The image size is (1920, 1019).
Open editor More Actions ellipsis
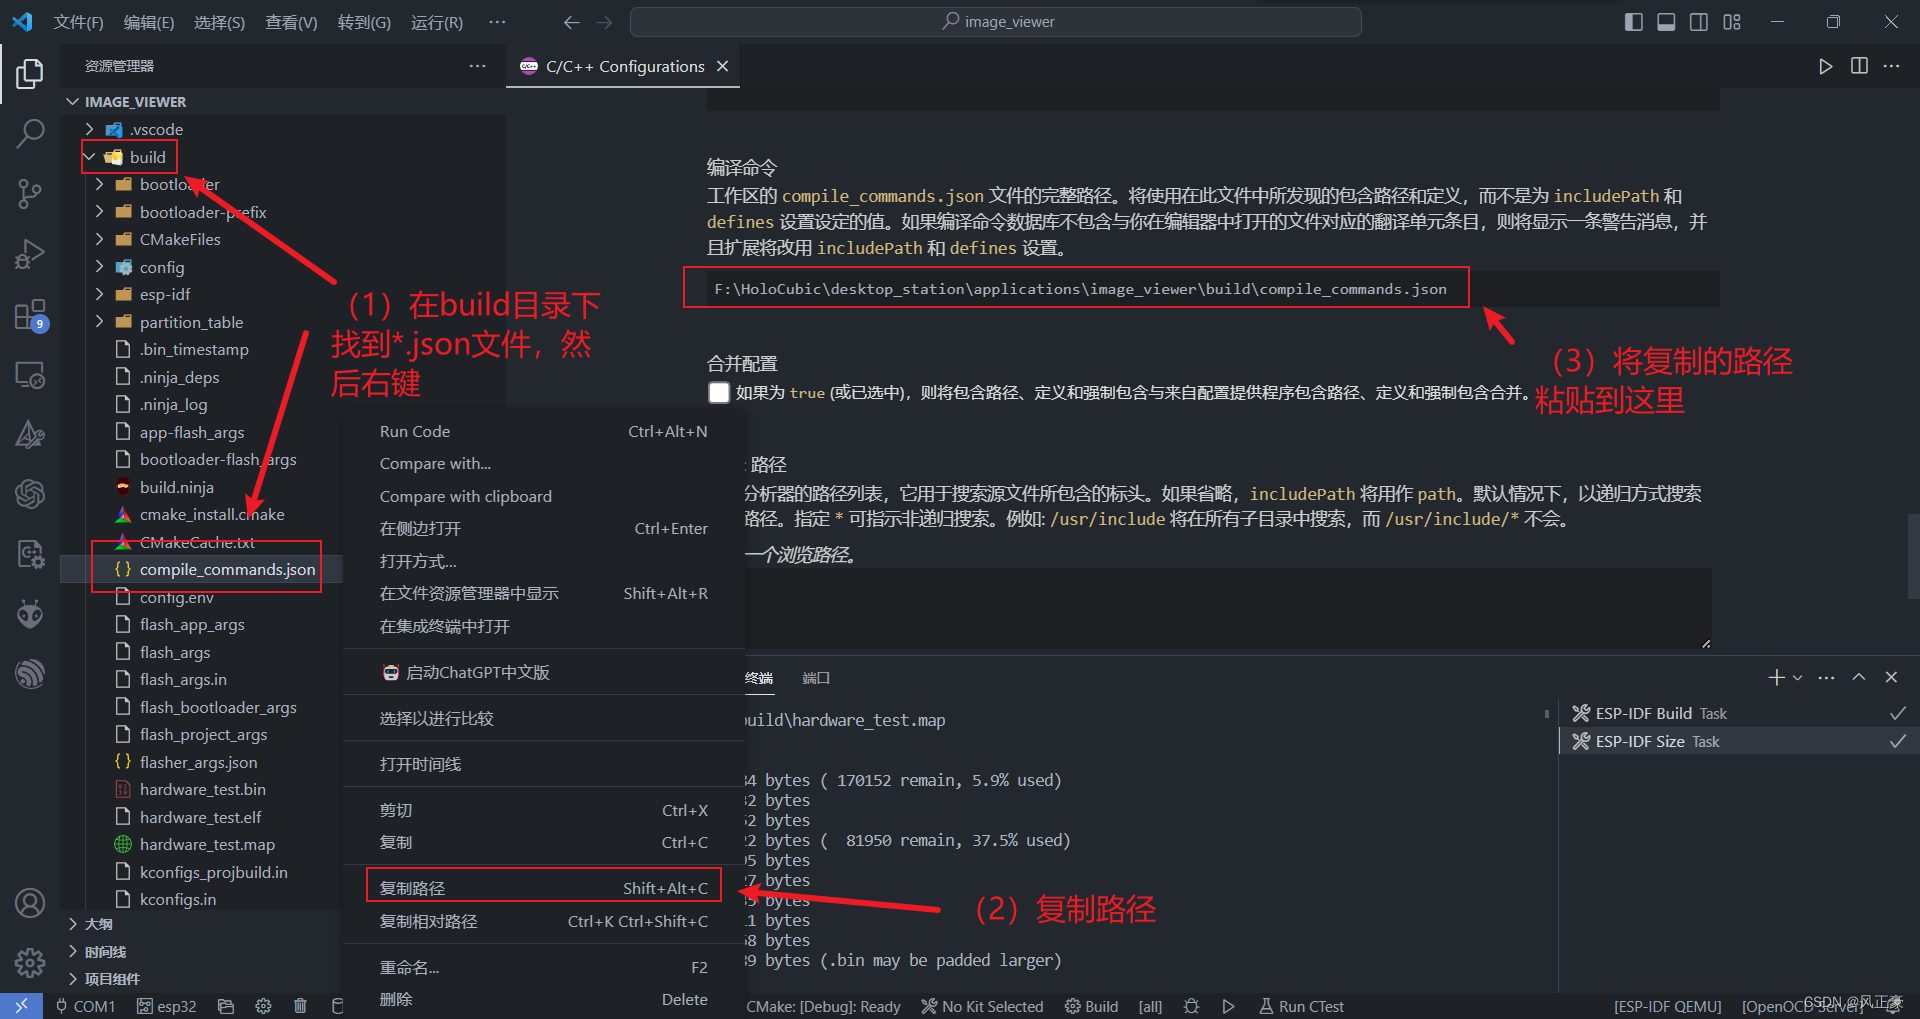[x=1891, y=66]
